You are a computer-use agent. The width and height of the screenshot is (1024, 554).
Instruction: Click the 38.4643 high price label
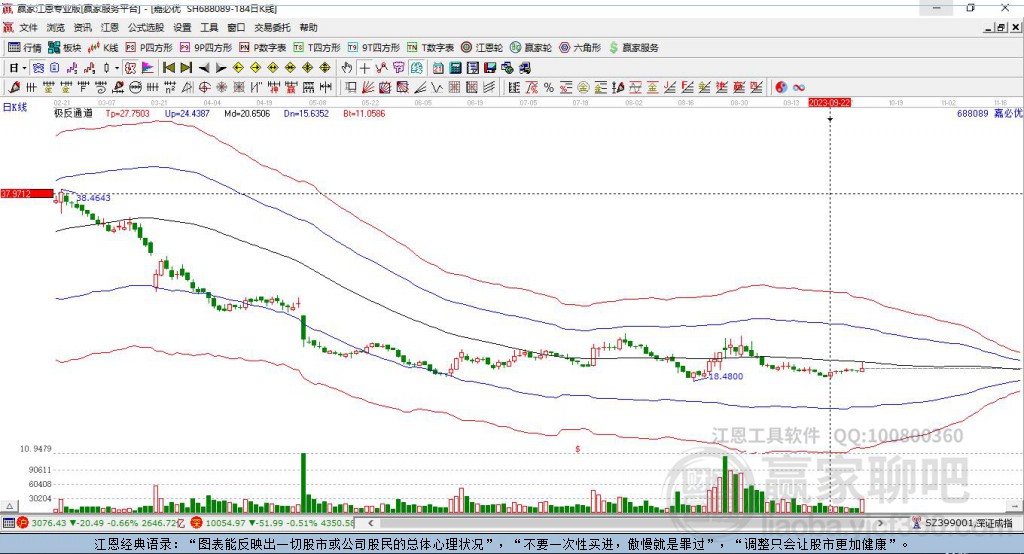93,197
